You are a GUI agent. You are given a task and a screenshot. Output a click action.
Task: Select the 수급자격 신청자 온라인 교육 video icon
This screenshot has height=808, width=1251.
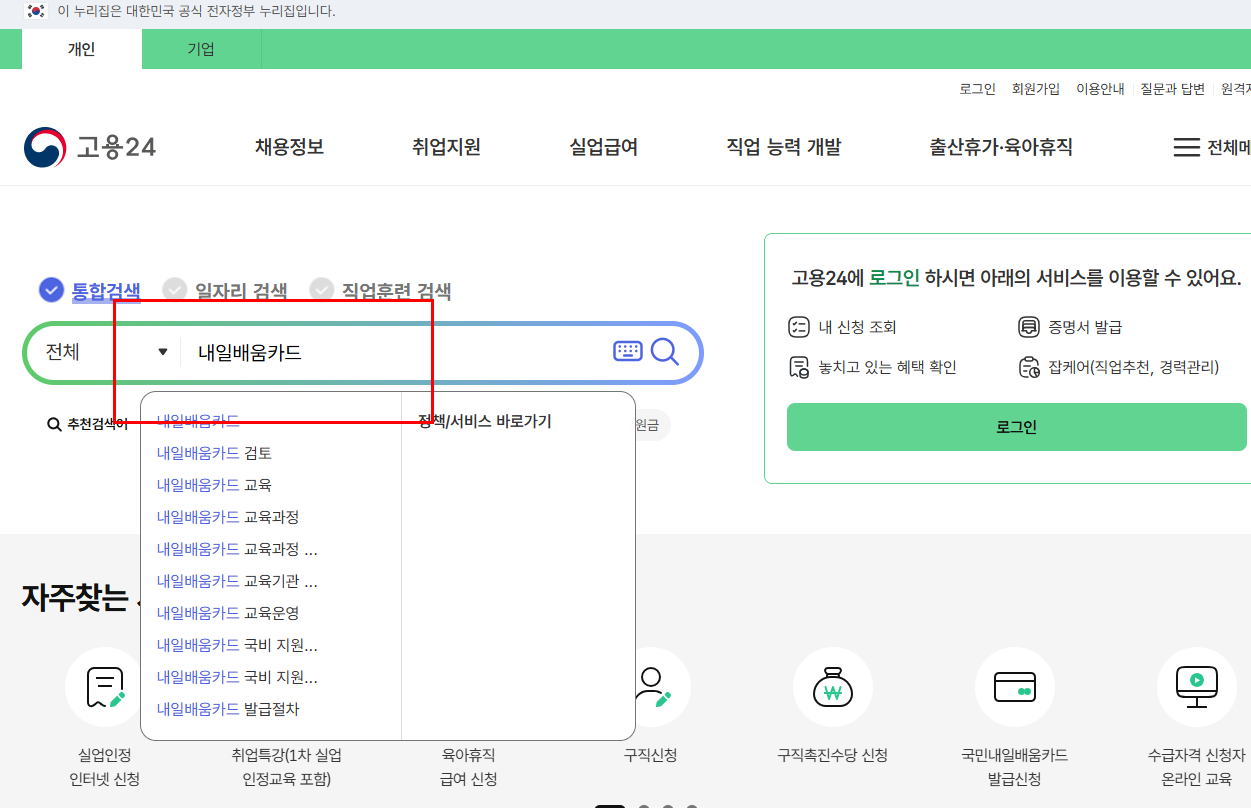pyautogui.click(x=1197, y=687)
